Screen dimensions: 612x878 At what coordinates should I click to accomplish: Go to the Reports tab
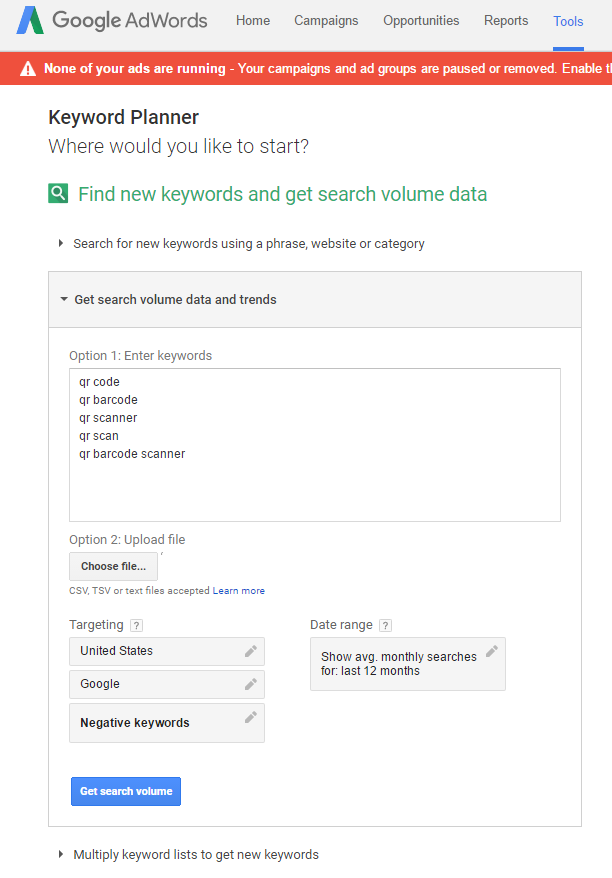coord(506,21)
